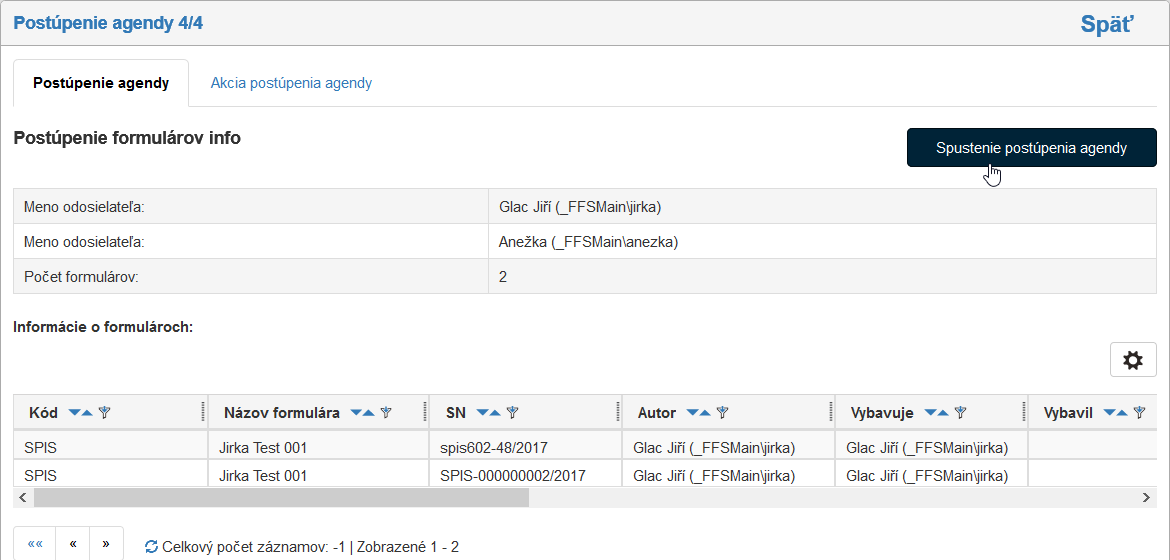Open the Vybavuje column filter
Screen dimensions: 1170x560
coord(960,413)
